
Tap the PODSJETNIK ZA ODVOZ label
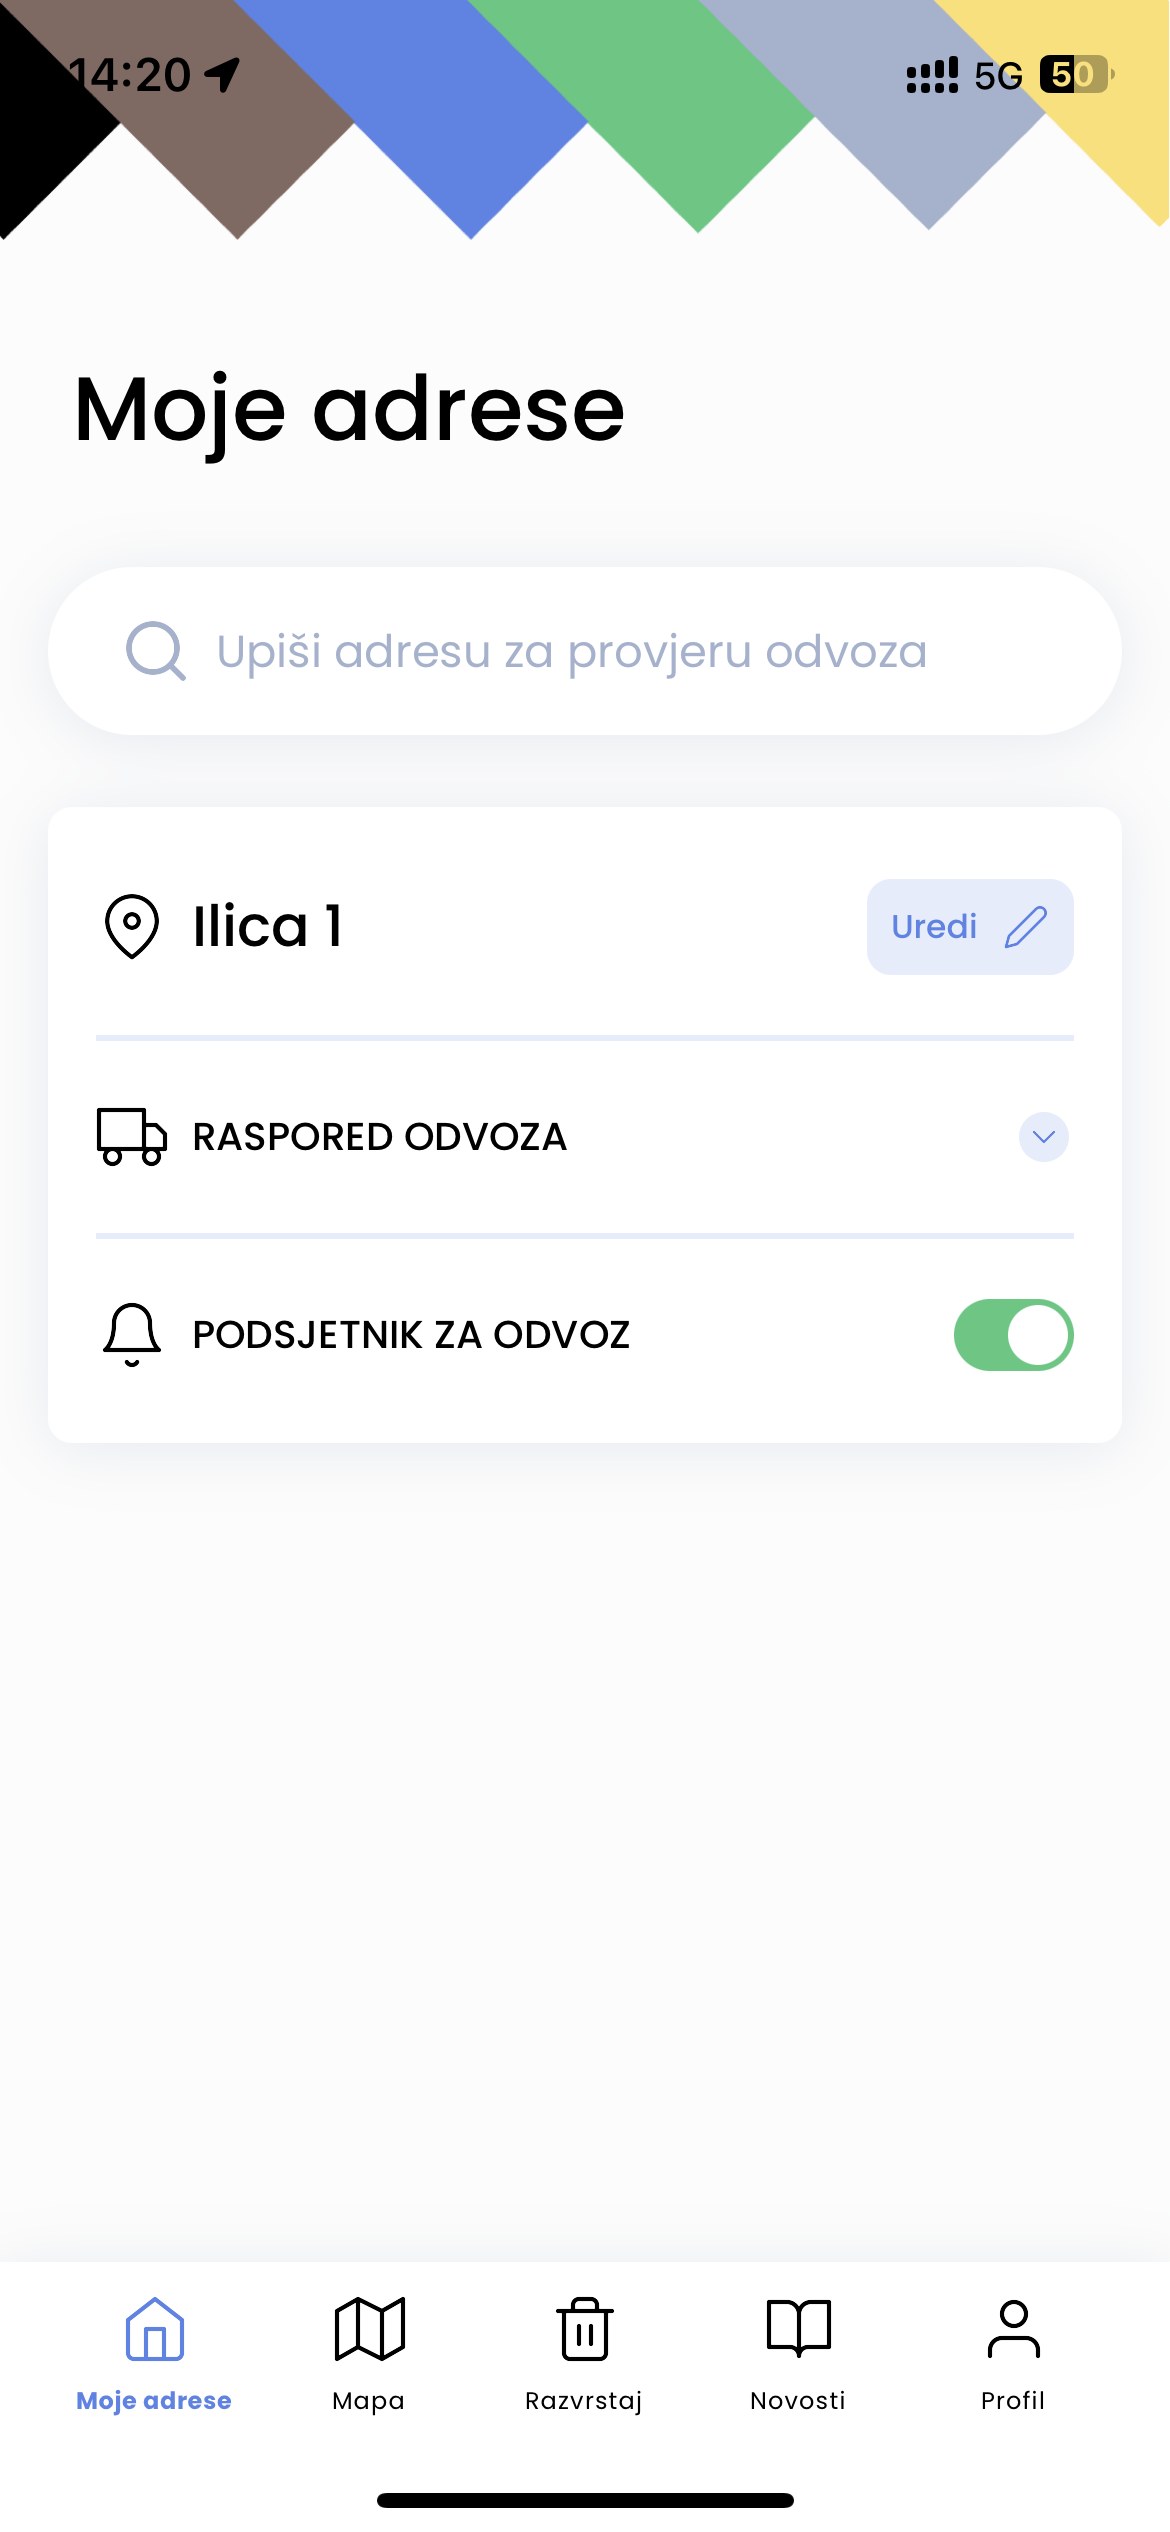coord(411,1335)
